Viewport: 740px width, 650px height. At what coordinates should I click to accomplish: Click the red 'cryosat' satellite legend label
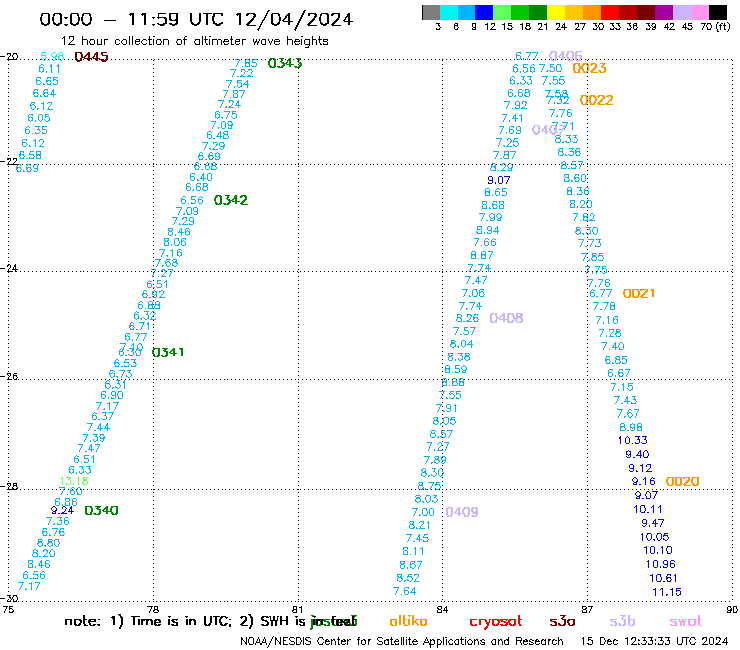[x=496, y=622]
